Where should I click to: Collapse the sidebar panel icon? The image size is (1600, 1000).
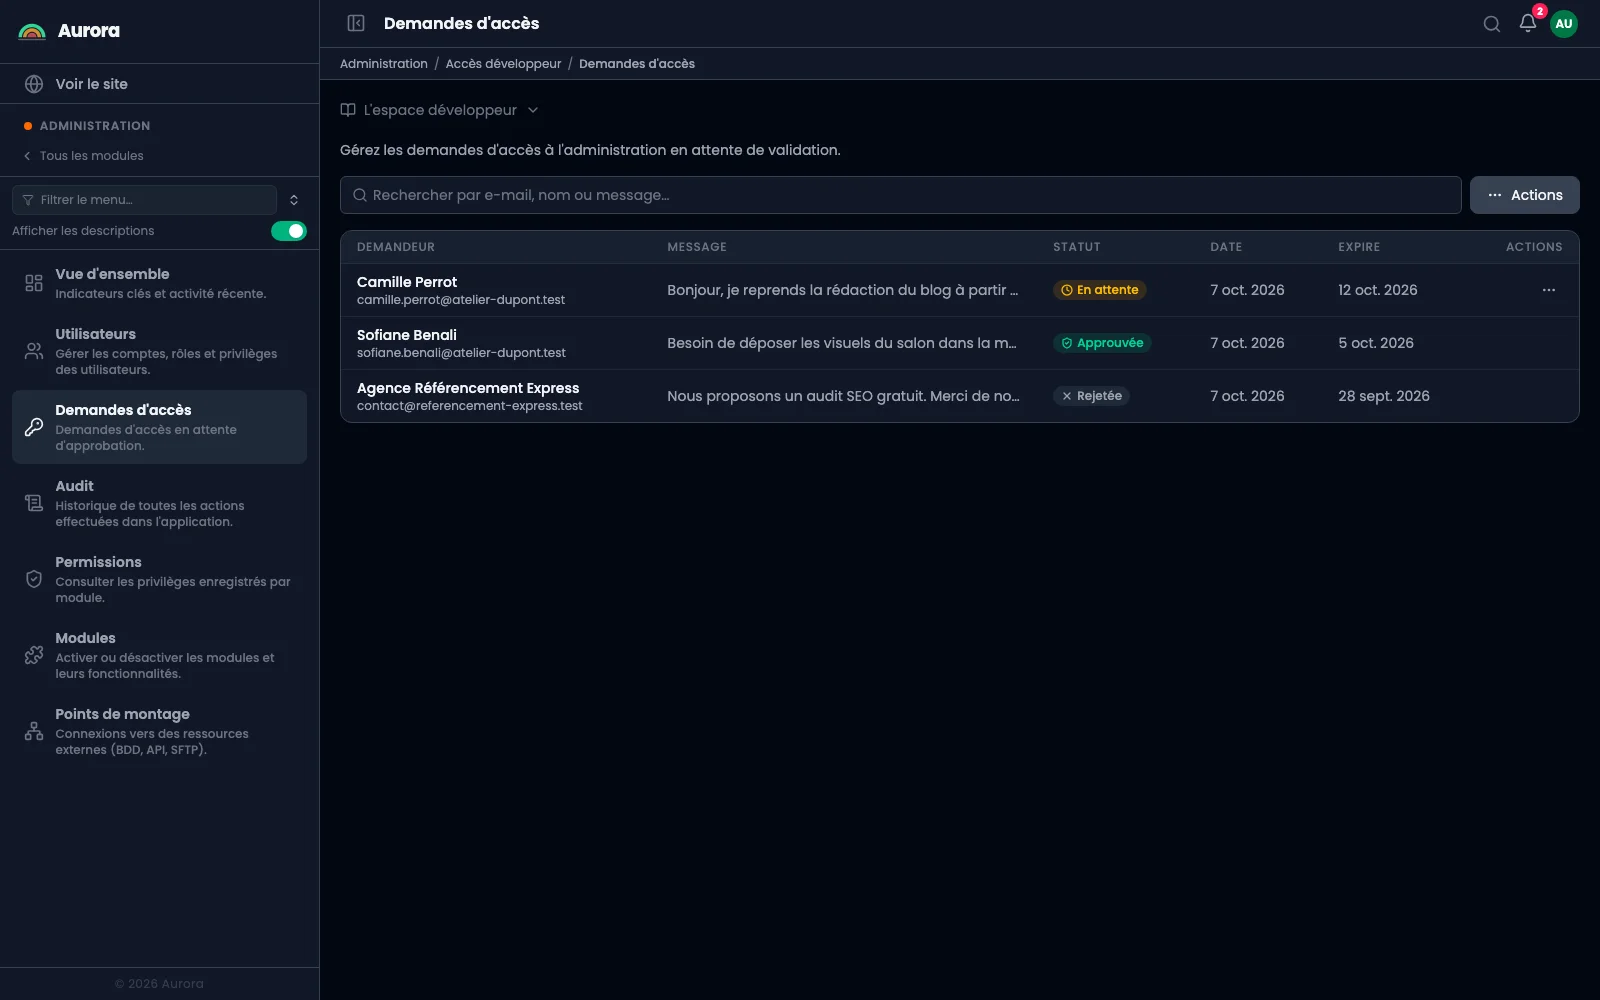[x=356, y=23]
